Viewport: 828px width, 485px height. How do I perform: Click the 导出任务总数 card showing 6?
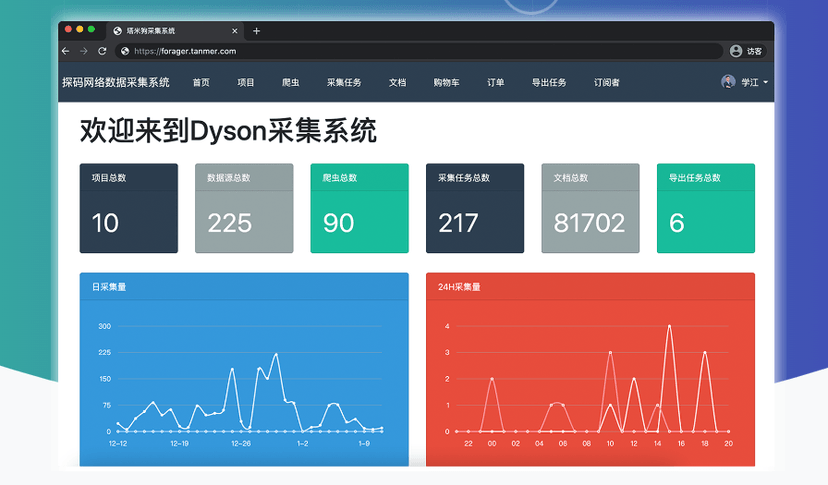pyautogui.click(x=706, y=208)
